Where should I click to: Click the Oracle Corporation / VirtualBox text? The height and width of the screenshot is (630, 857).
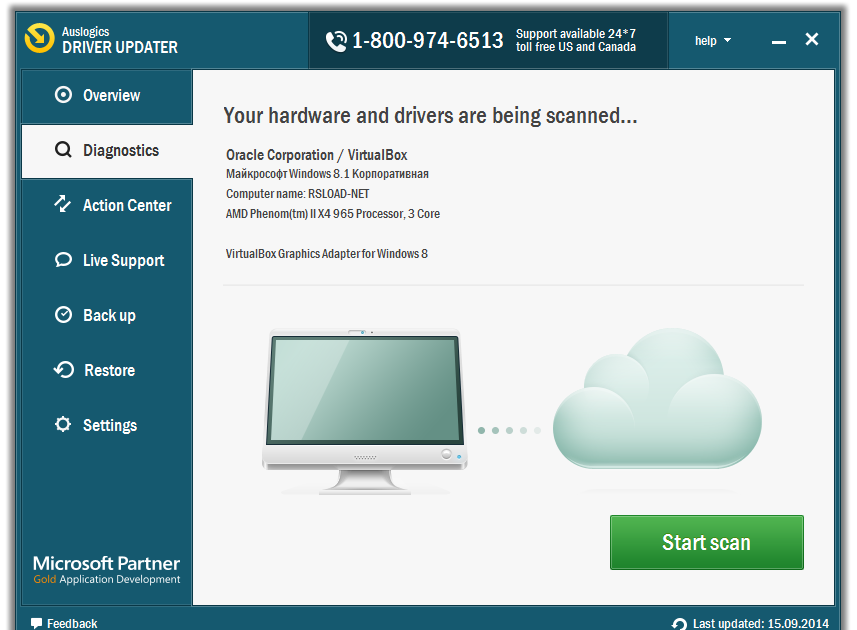click(x=316, y=155)
